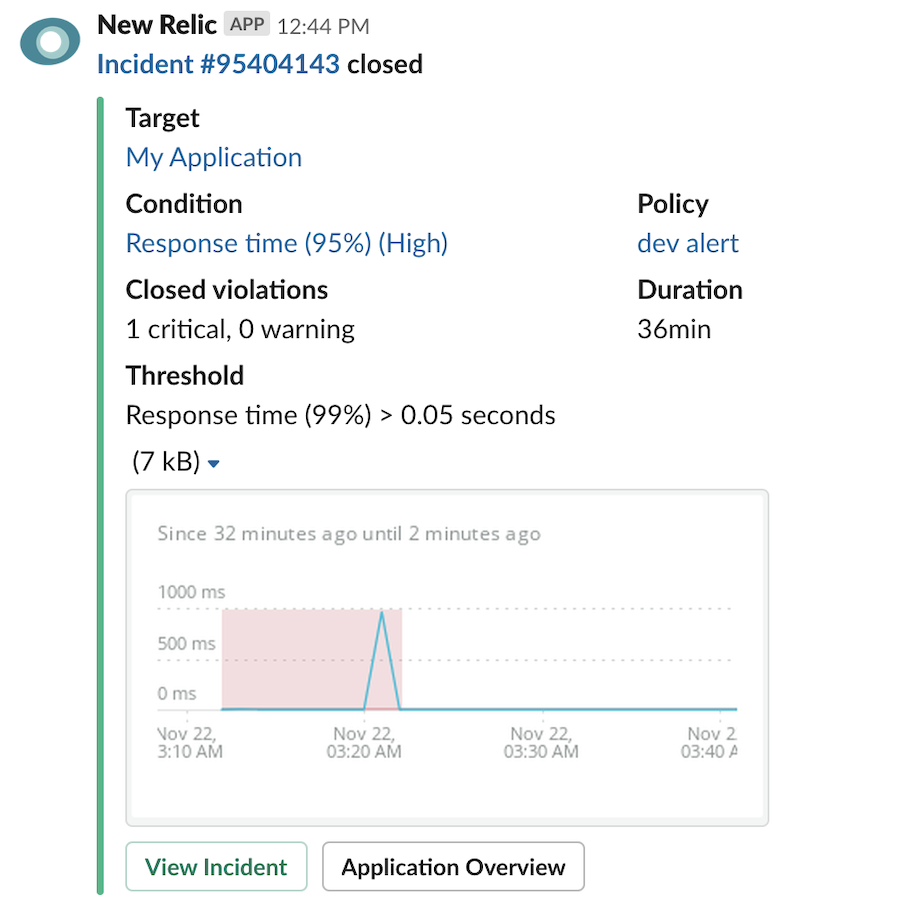Image resolution: width=900 pixels, height=904 pixels.
Task: Click the response time spike peak in chart
Action: [382, 614]
